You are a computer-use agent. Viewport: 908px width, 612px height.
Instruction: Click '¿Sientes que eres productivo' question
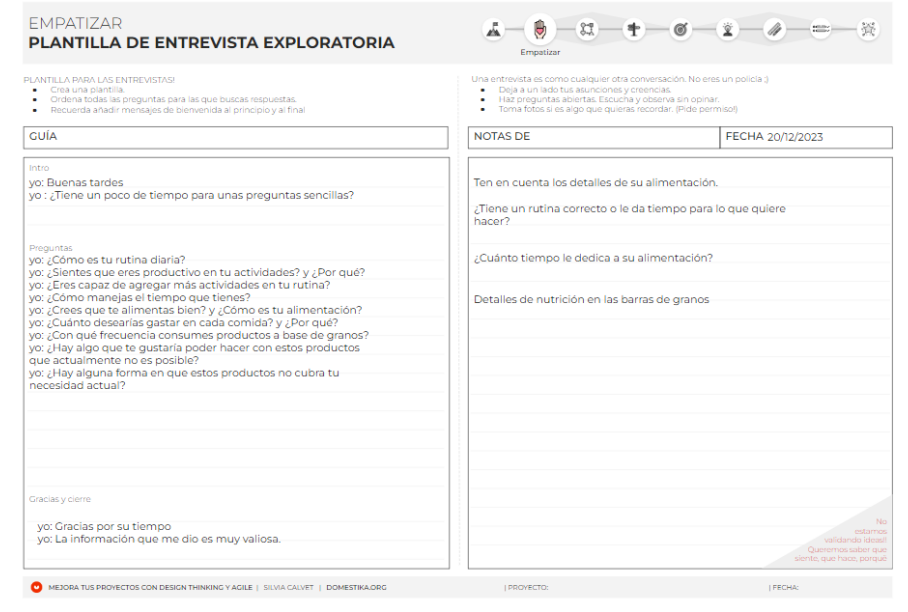[x=197, y=273]
